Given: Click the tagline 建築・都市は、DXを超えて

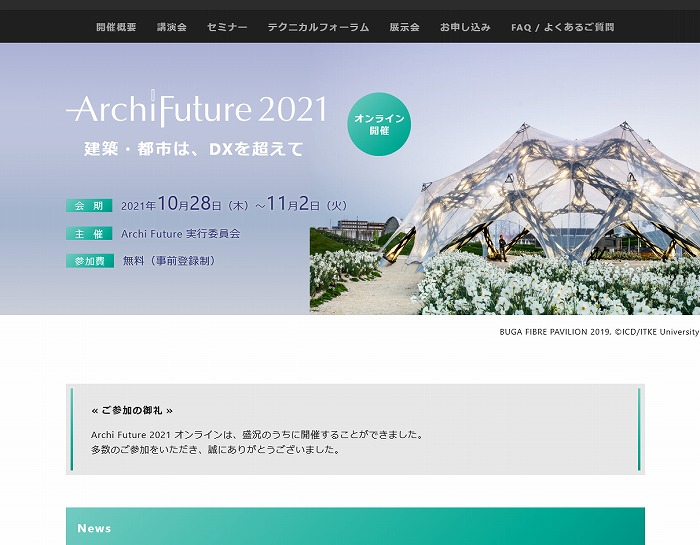Looking at the screenshot, I should click(194, 149).
